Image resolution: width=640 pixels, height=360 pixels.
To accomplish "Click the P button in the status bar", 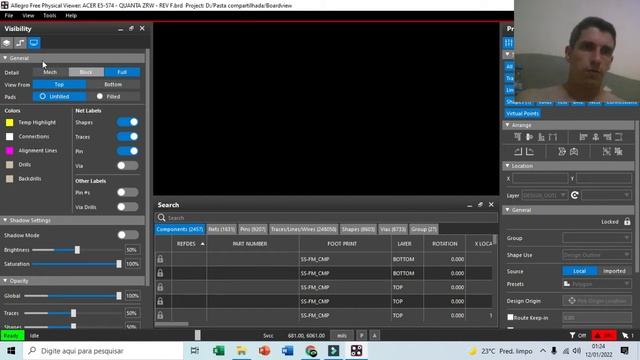I will [362, 336].
